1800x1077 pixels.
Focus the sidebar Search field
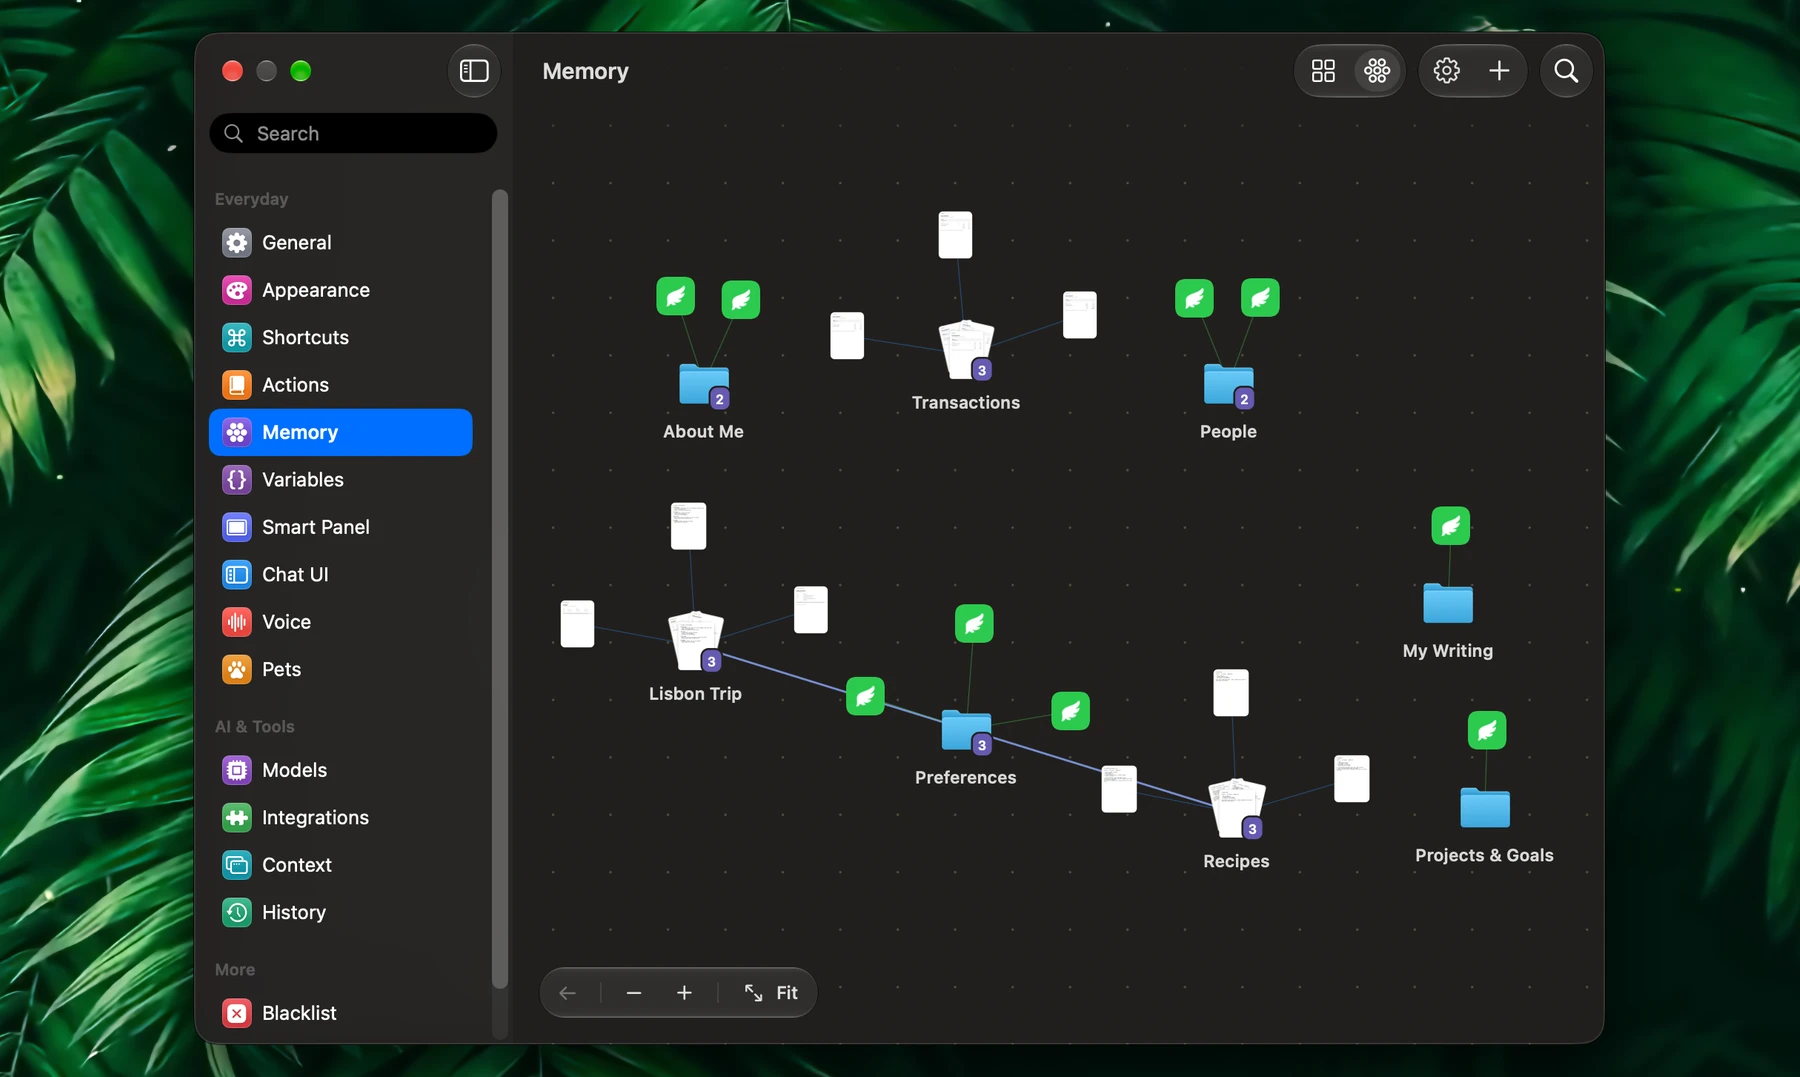tap(353, 133)
